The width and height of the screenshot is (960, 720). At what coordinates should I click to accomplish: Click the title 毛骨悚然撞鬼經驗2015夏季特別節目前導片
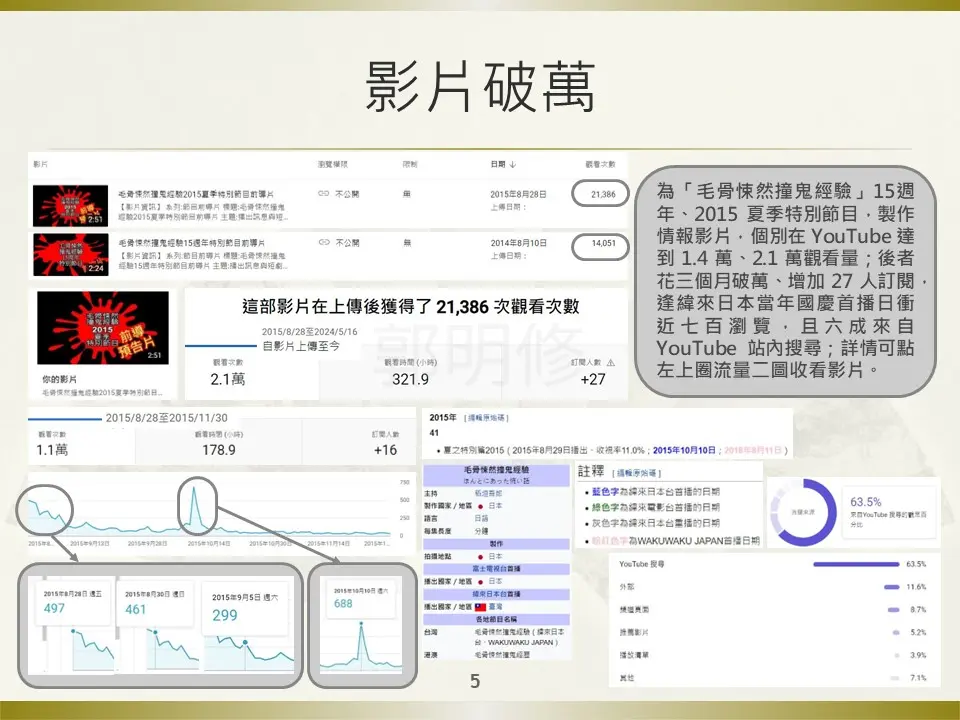pyautogui.click(x=196, y=193)
